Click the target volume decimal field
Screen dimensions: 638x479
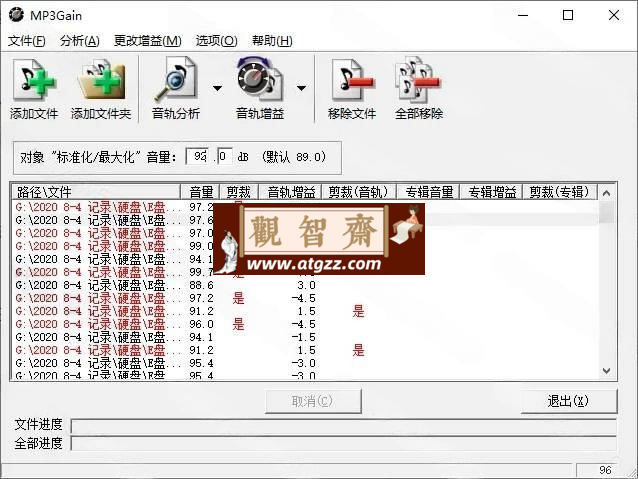[225, 156]
